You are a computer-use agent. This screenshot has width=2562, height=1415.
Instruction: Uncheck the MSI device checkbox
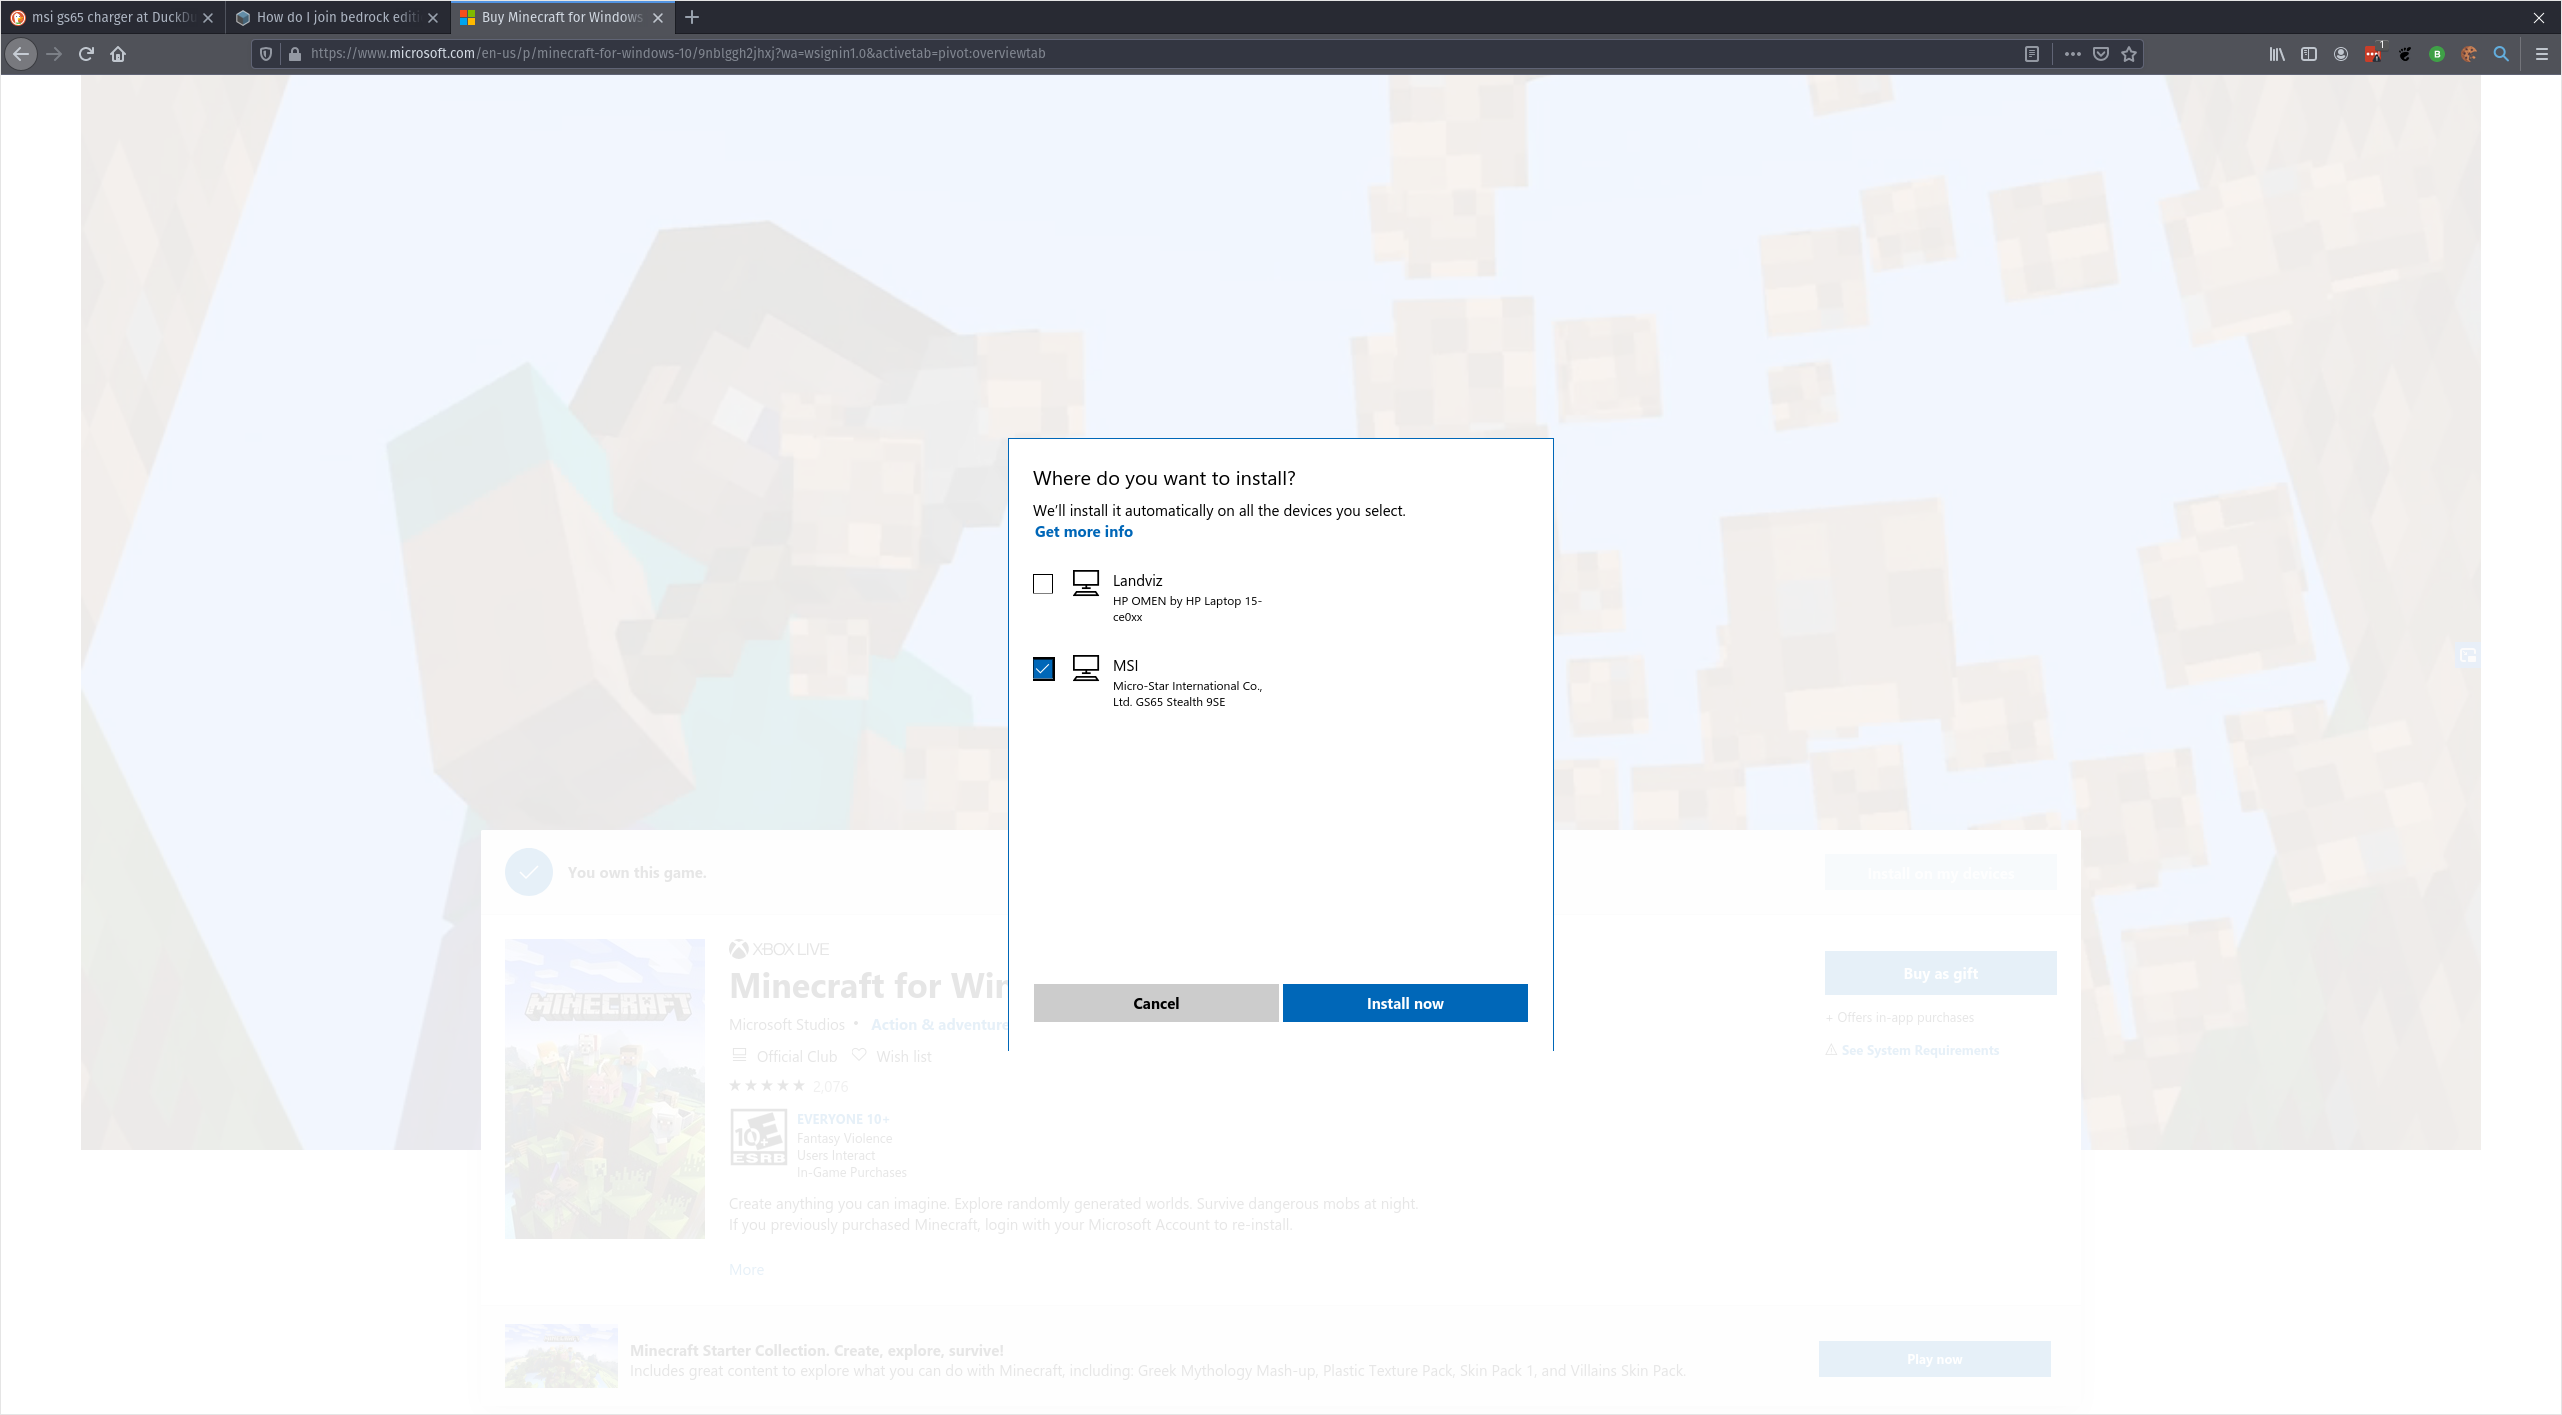tap(1043, 669)
